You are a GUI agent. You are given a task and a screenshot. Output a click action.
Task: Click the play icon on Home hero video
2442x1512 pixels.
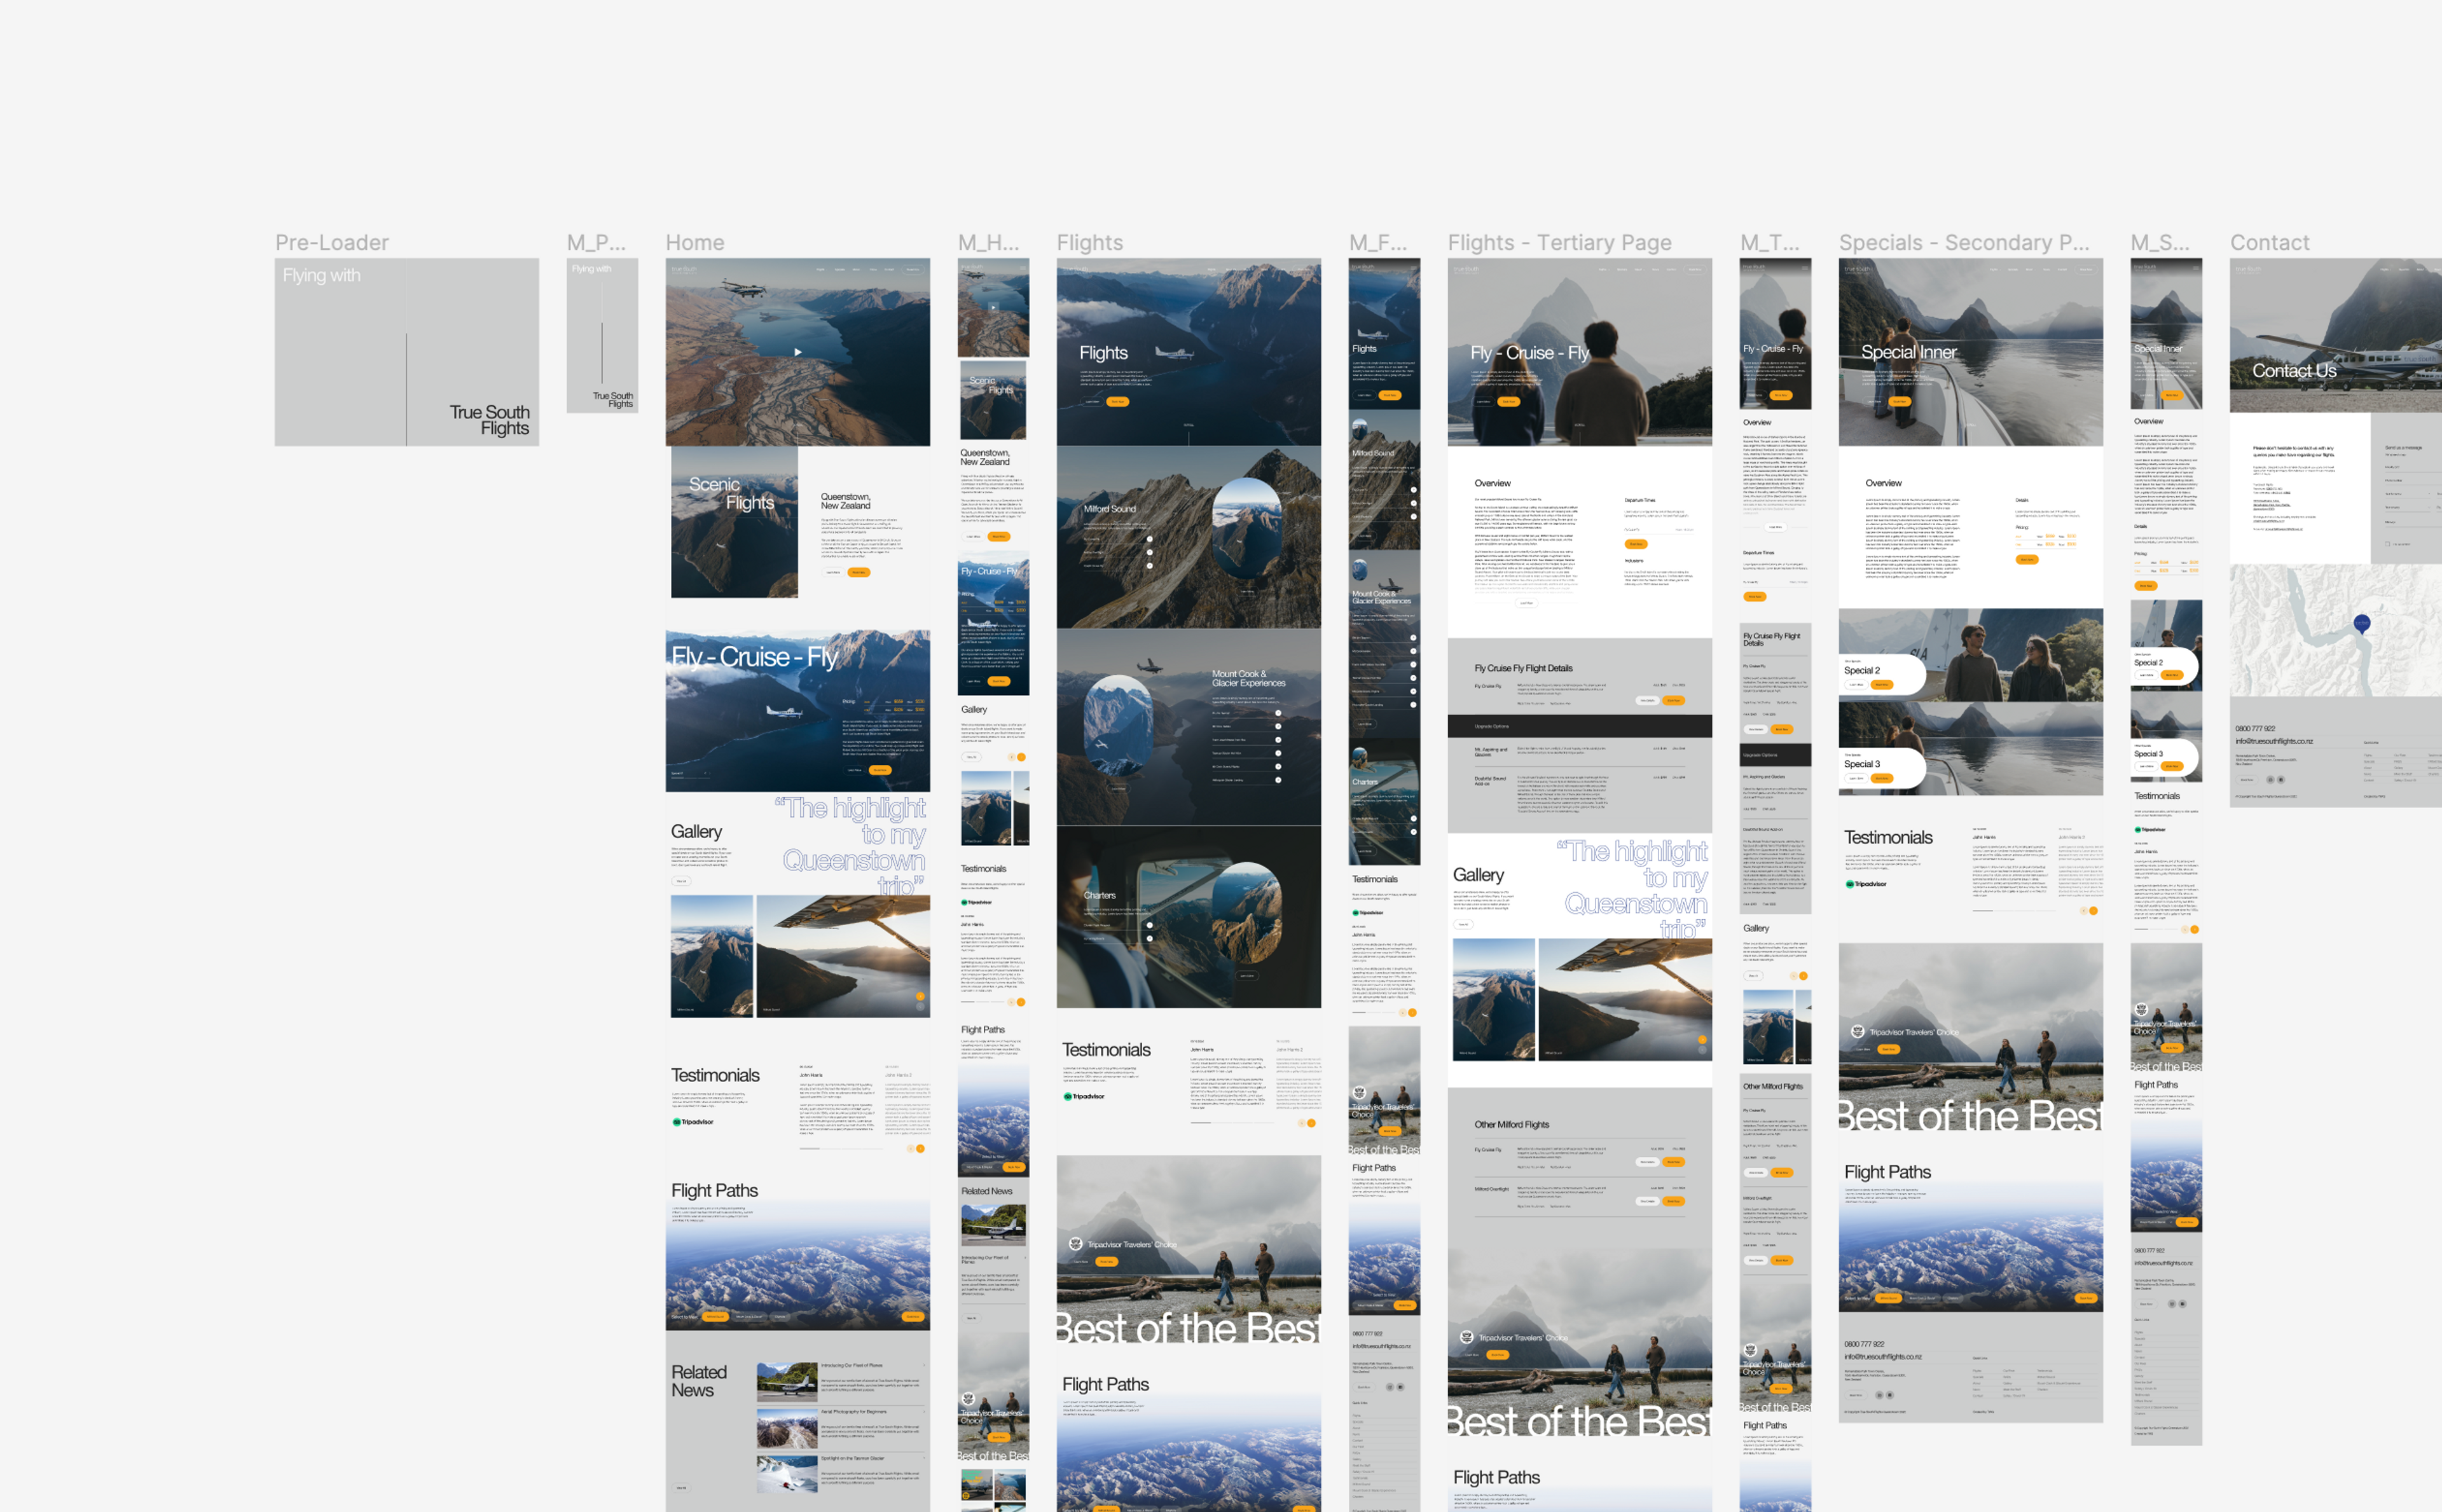tap(797, 352)
